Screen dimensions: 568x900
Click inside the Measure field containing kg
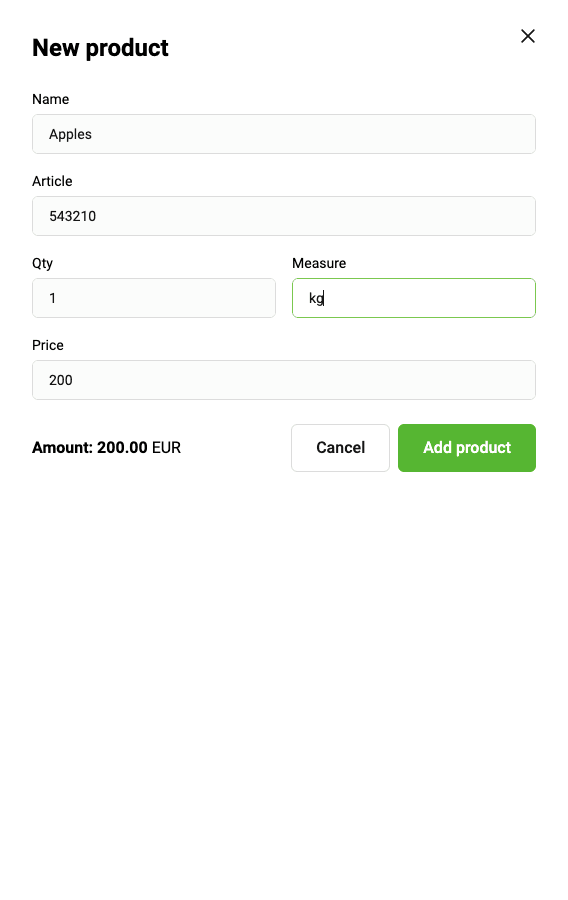pos(414,298)
